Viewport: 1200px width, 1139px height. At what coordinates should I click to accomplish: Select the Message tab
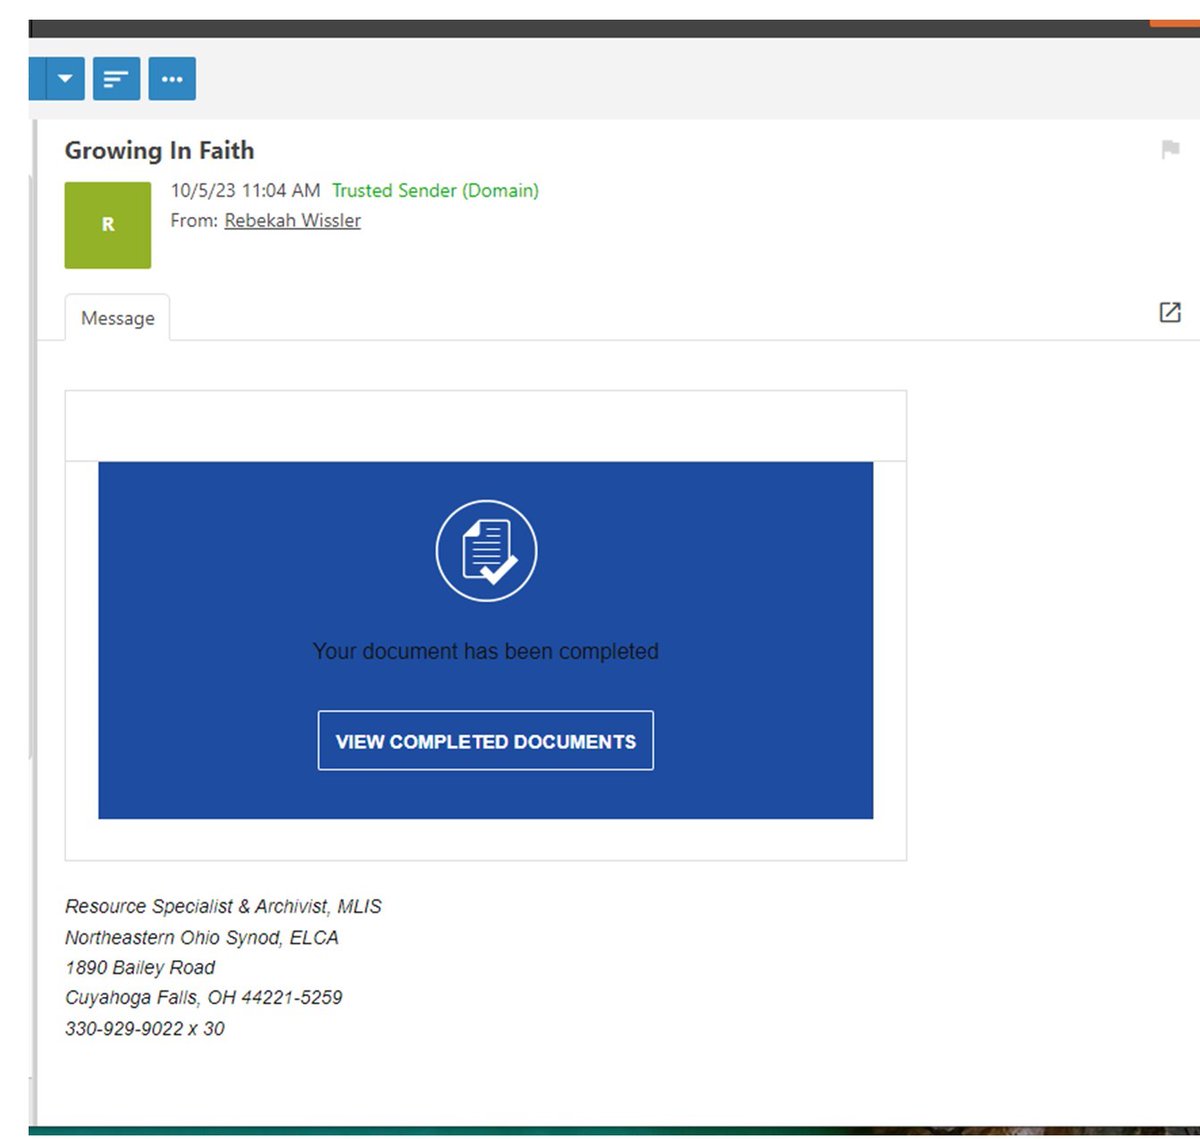tap(117, 318)
